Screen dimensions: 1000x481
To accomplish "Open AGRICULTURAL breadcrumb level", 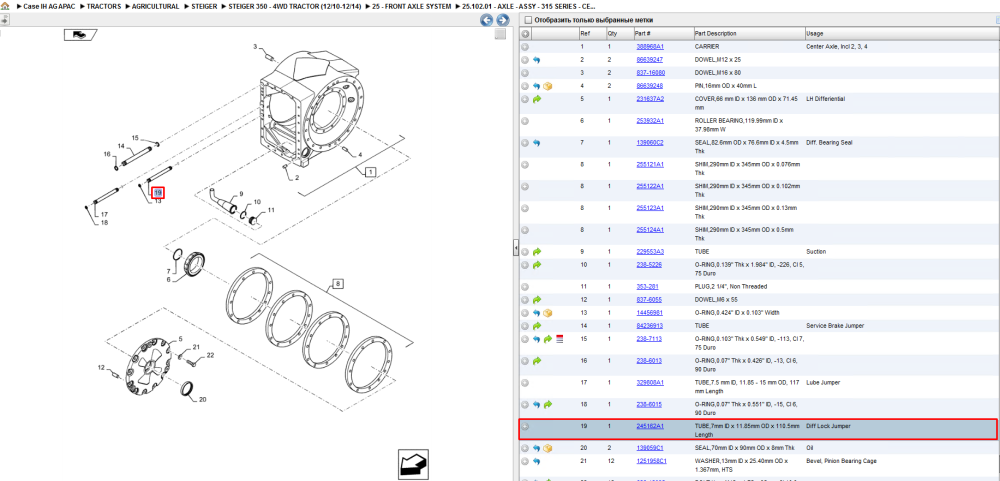I will tap(156, 6).
